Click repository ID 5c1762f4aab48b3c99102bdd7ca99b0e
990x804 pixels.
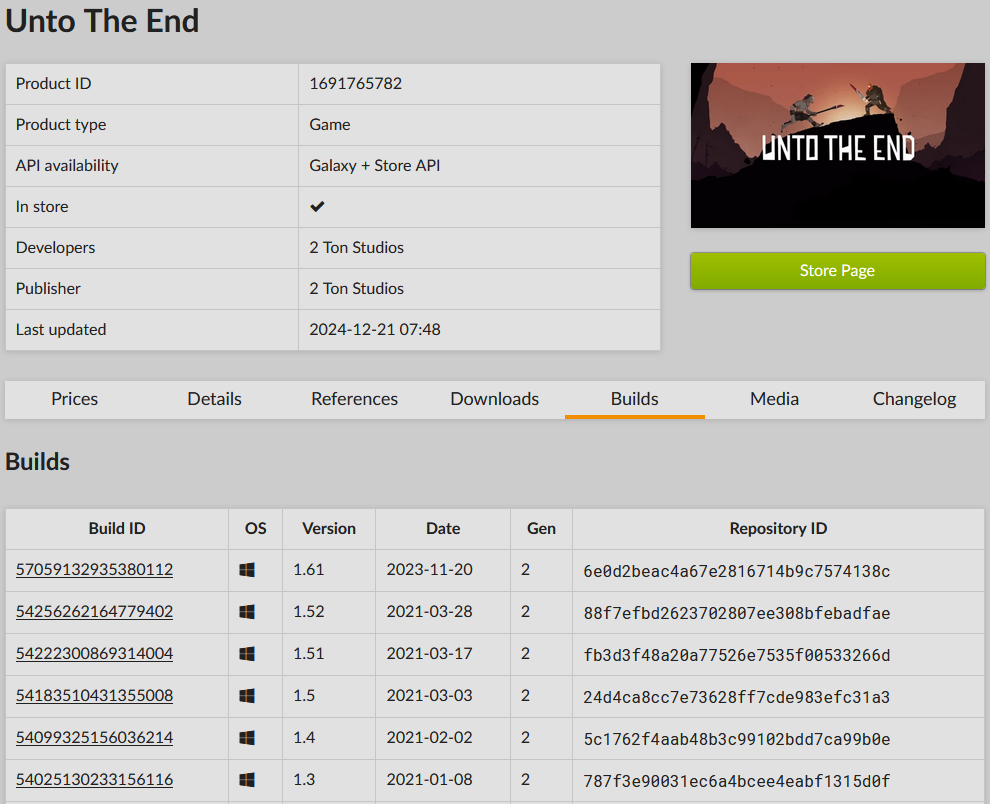point(736,739)
